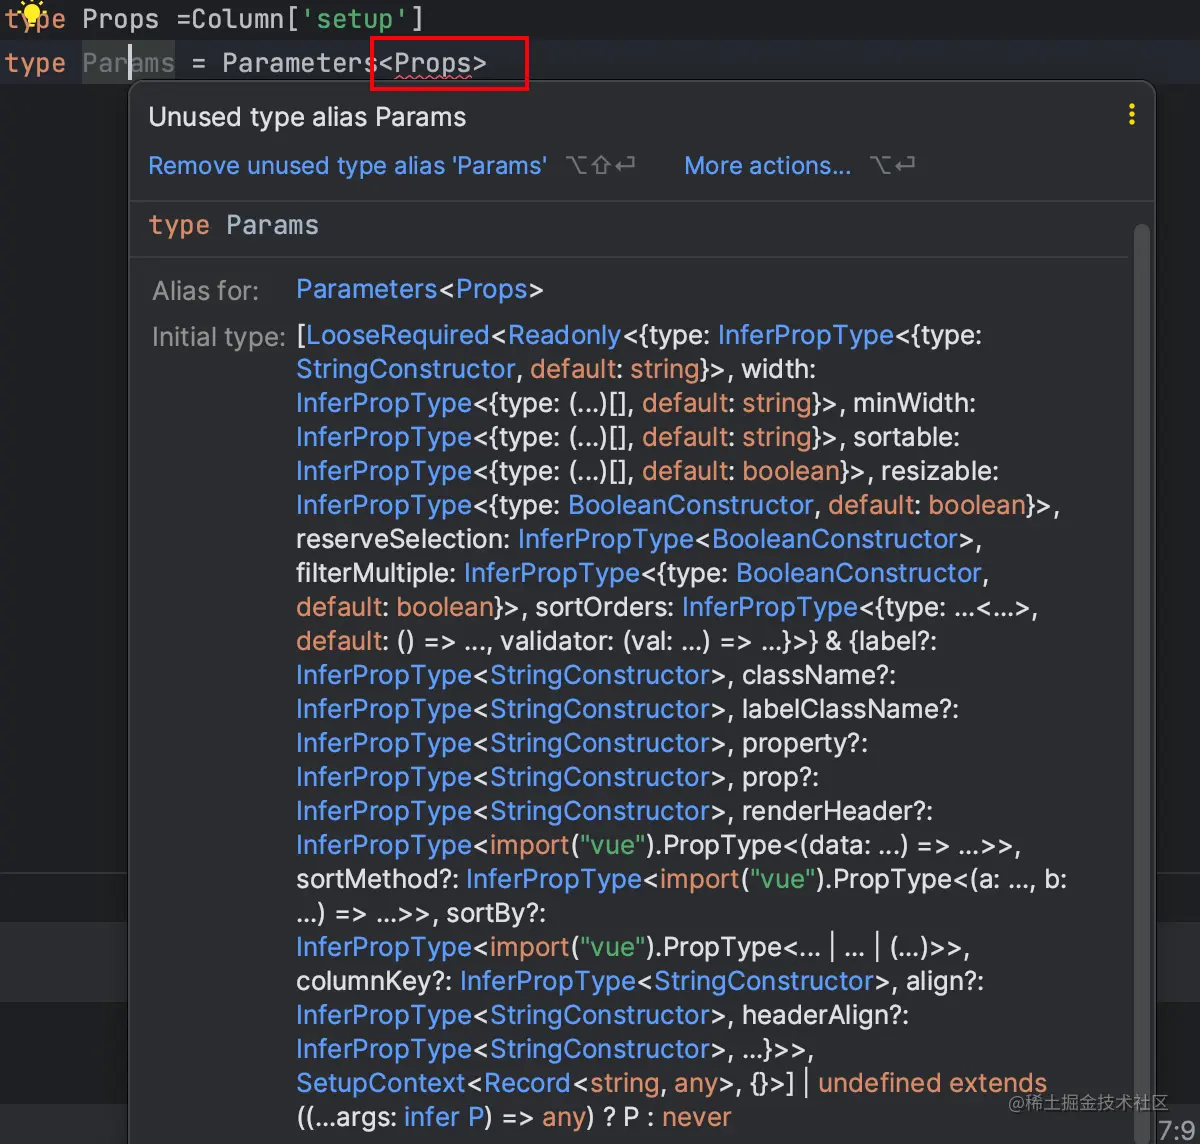
Task: Open the 'More actions...' link
Action: click(767, 166)
